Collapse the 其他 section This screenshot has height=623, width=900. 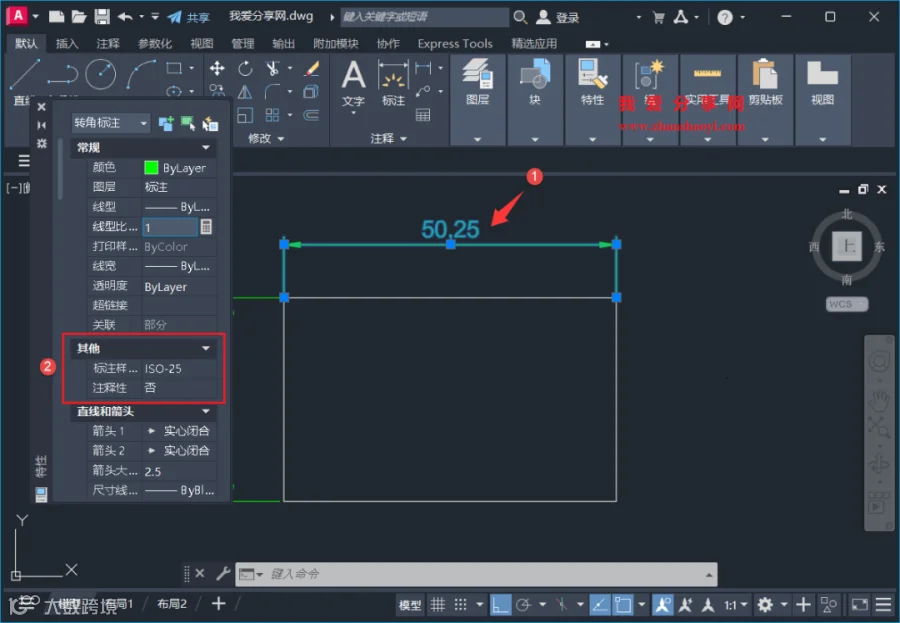(205, 348)
